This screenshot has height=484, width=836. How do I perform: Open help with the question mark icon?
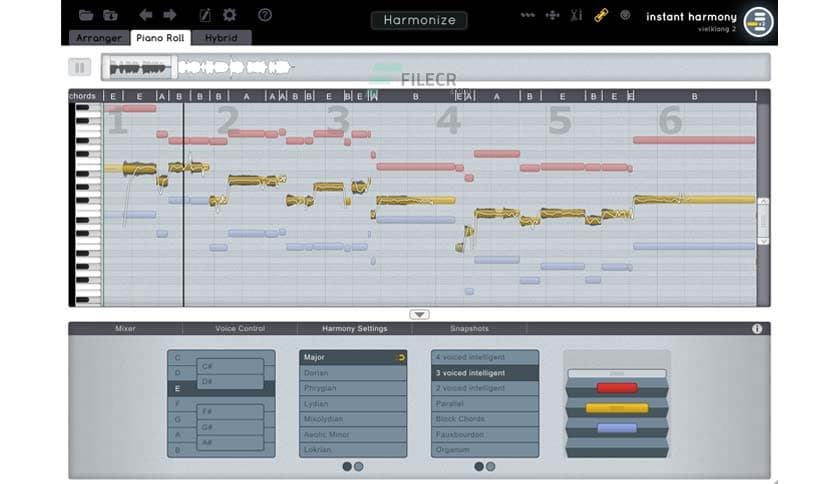point(265,15)
